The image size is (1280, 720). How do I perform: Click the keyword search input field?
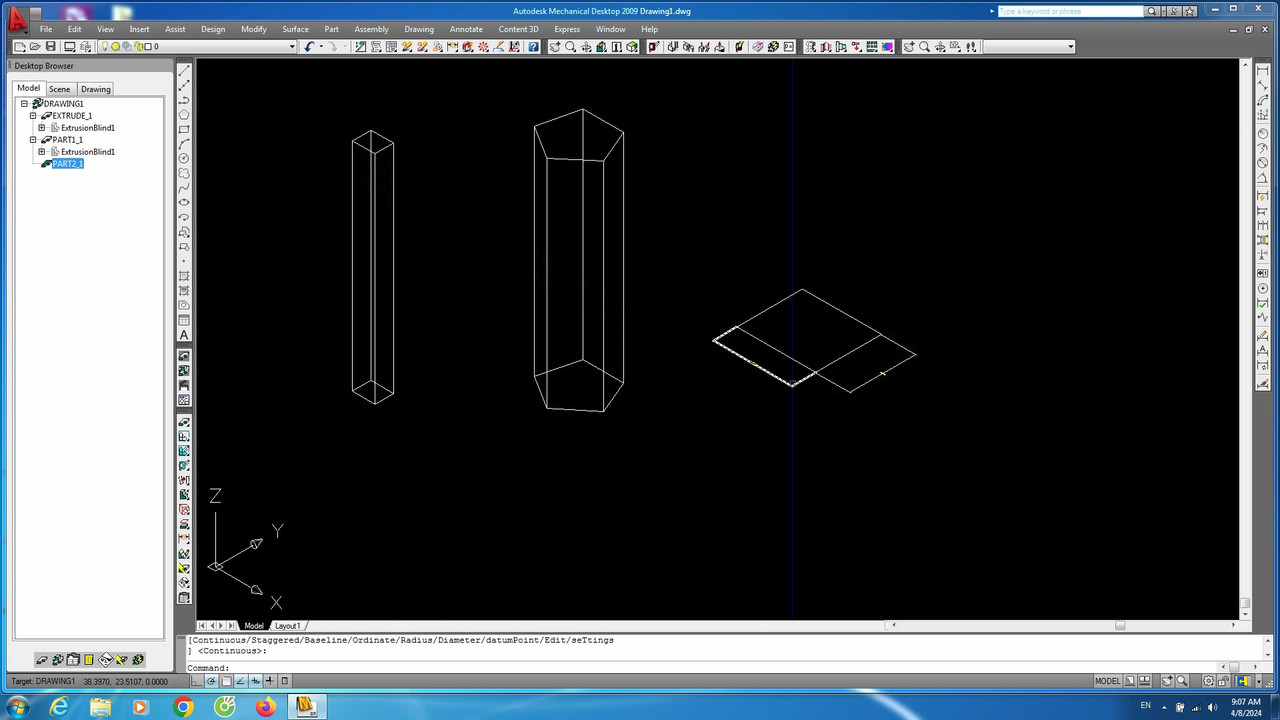(1070, 11)
